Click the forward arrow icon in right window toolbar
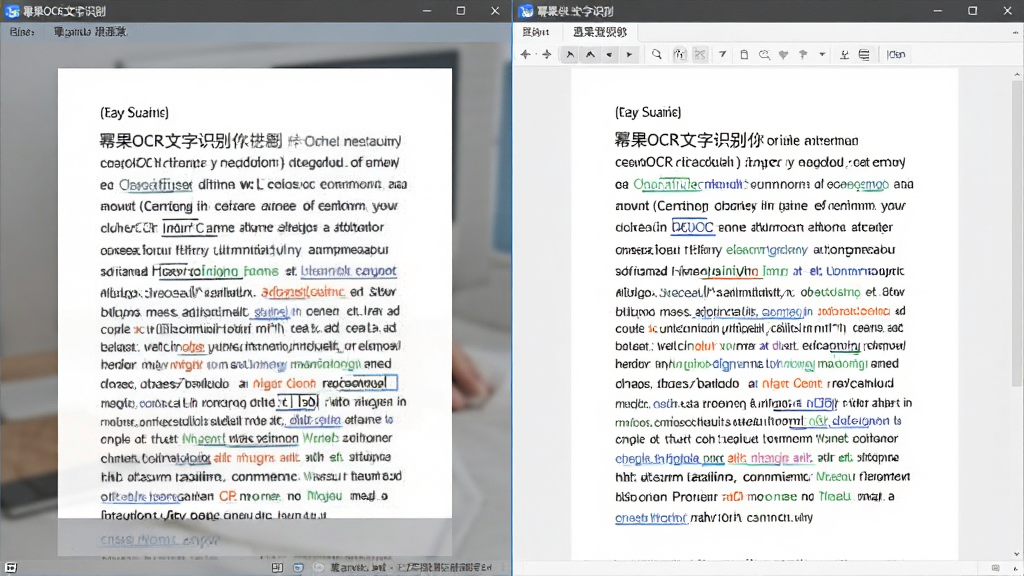Screen dimensions: 1024x576 [x=547, y=55]
